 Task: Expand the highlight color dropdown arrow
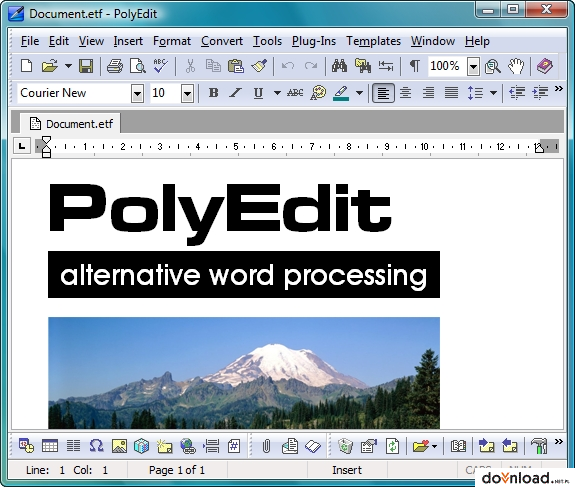[360, 93]
